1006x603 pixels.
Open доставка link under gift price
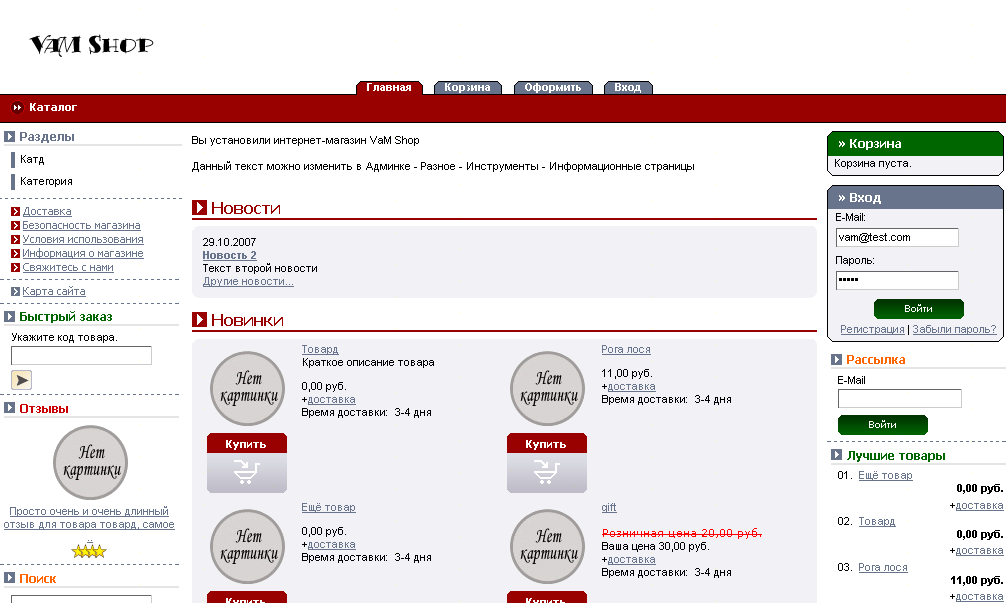pyautogui.click(x=631, y=559)
